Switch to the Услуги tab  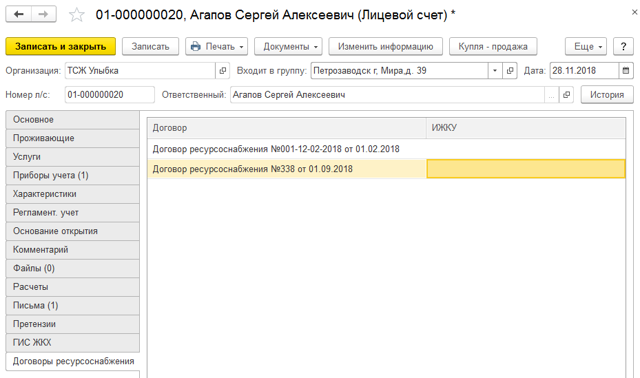[x=72, y=157]
